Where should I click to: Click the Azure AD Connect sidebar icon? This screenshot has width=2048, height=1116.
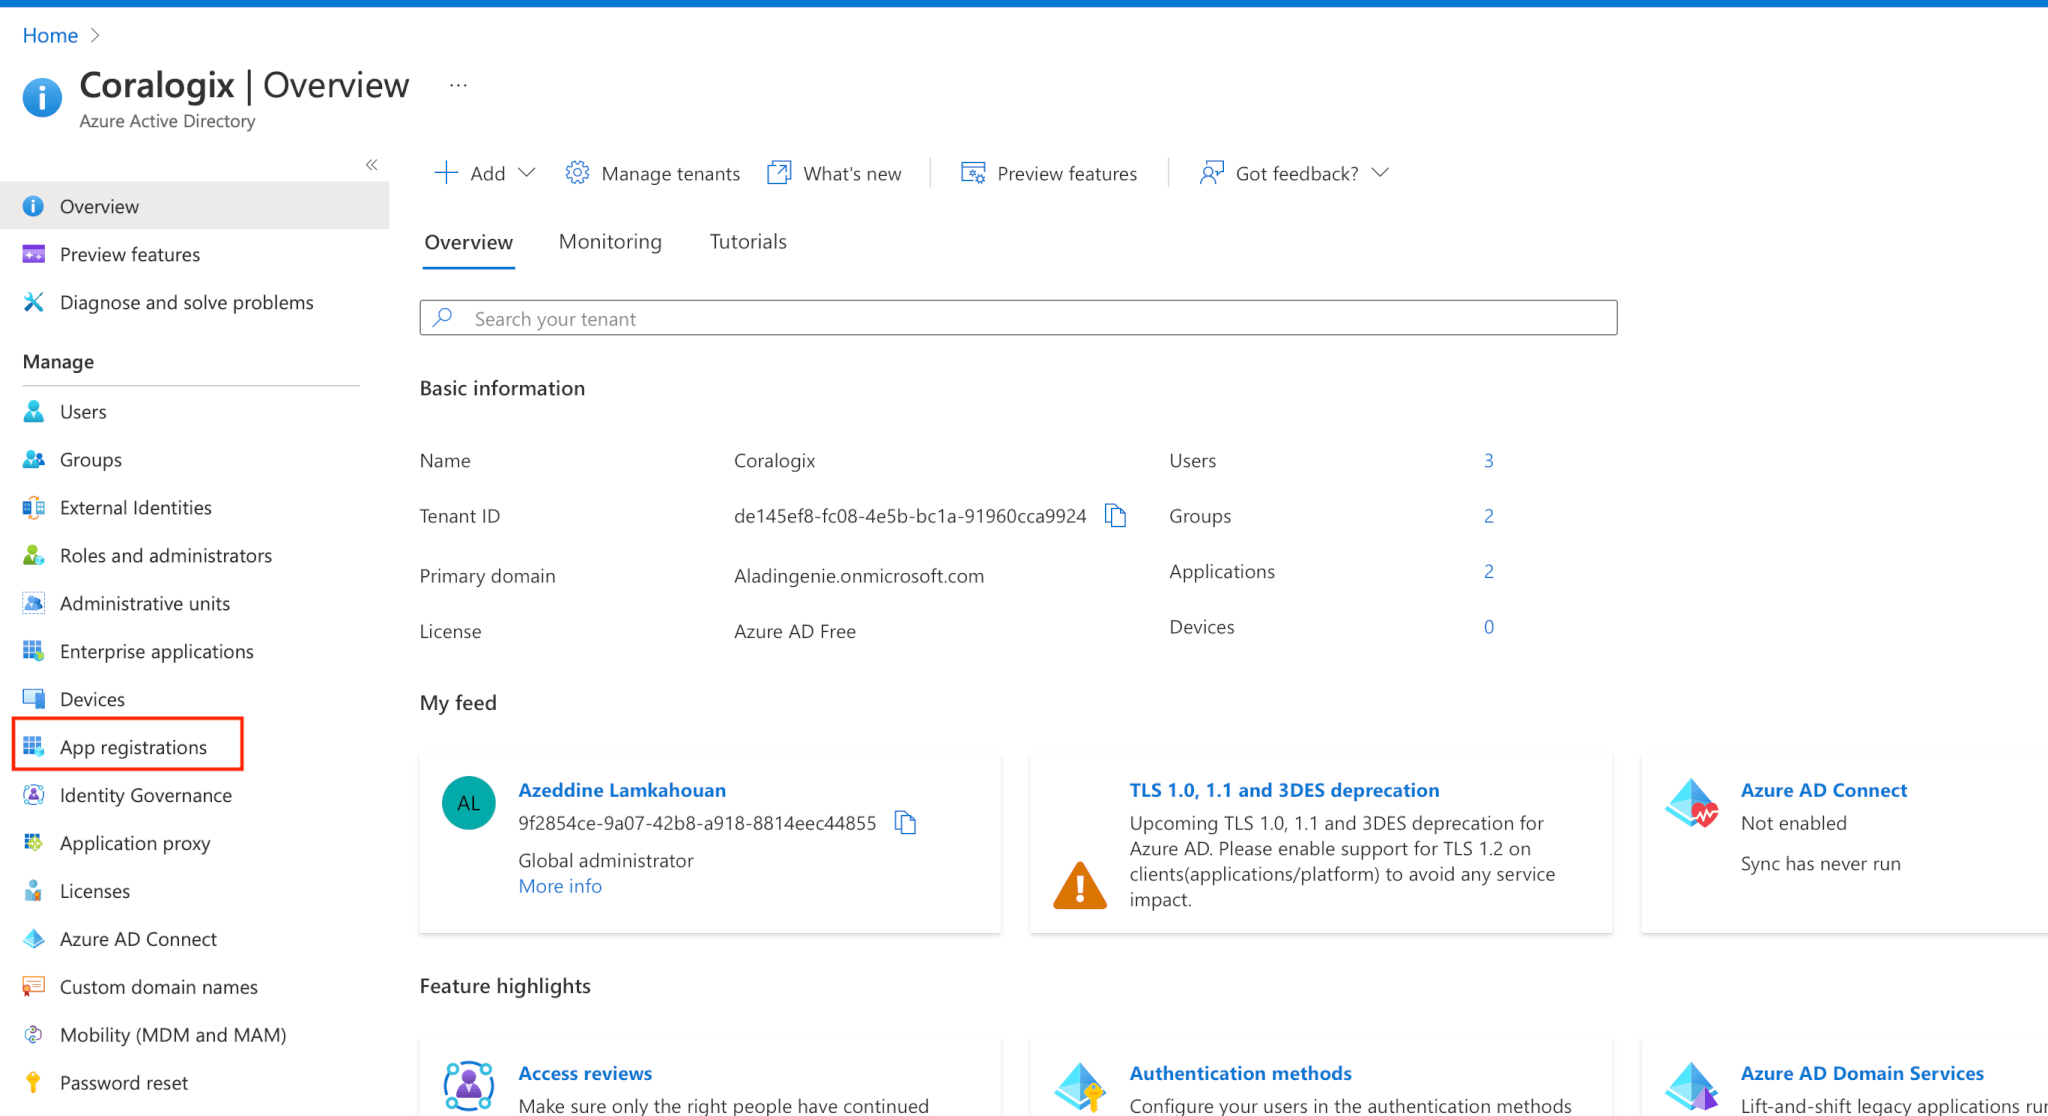pos(33,939)
